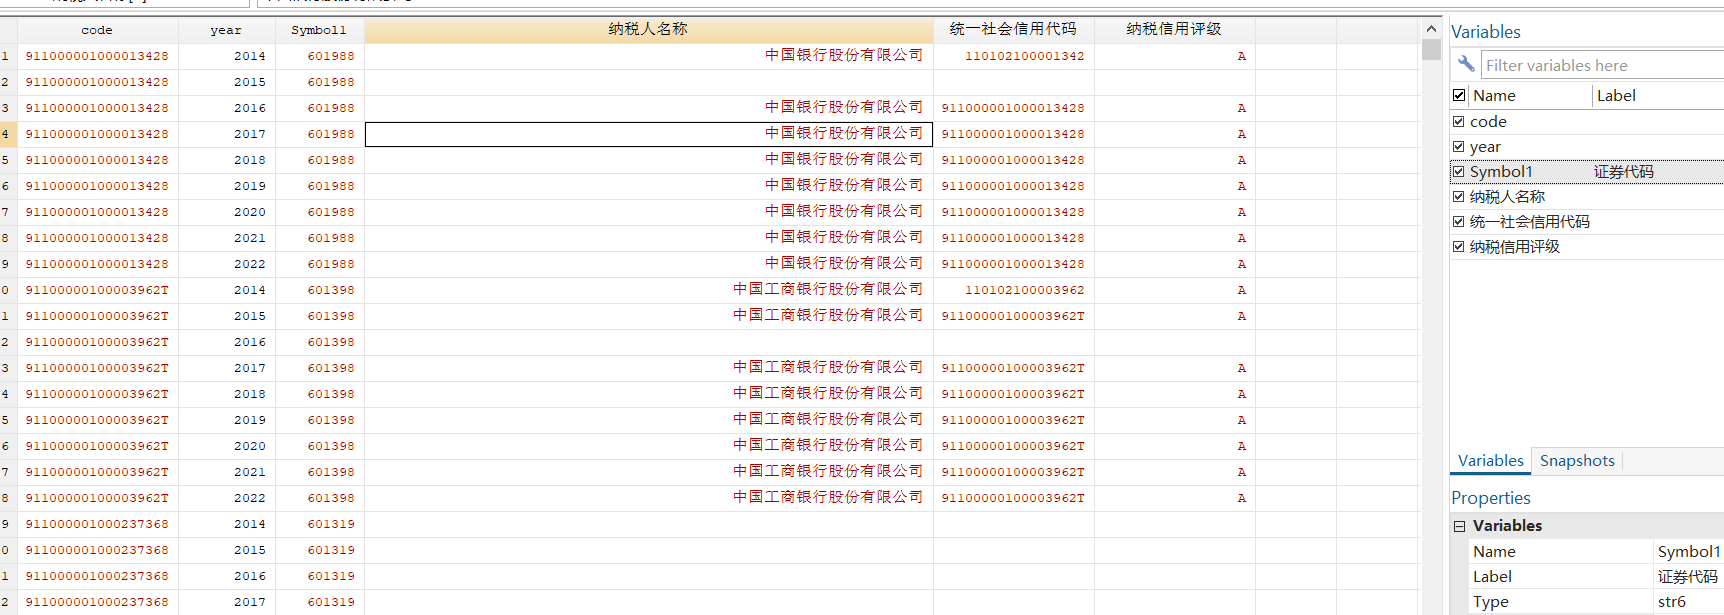Image resolution: width=1724 pixels, height=615 pixels.
Task: Toggle the 统一社会信用代码 variable checkbox
Action: pyautogui.click(x=1459, y=222)
